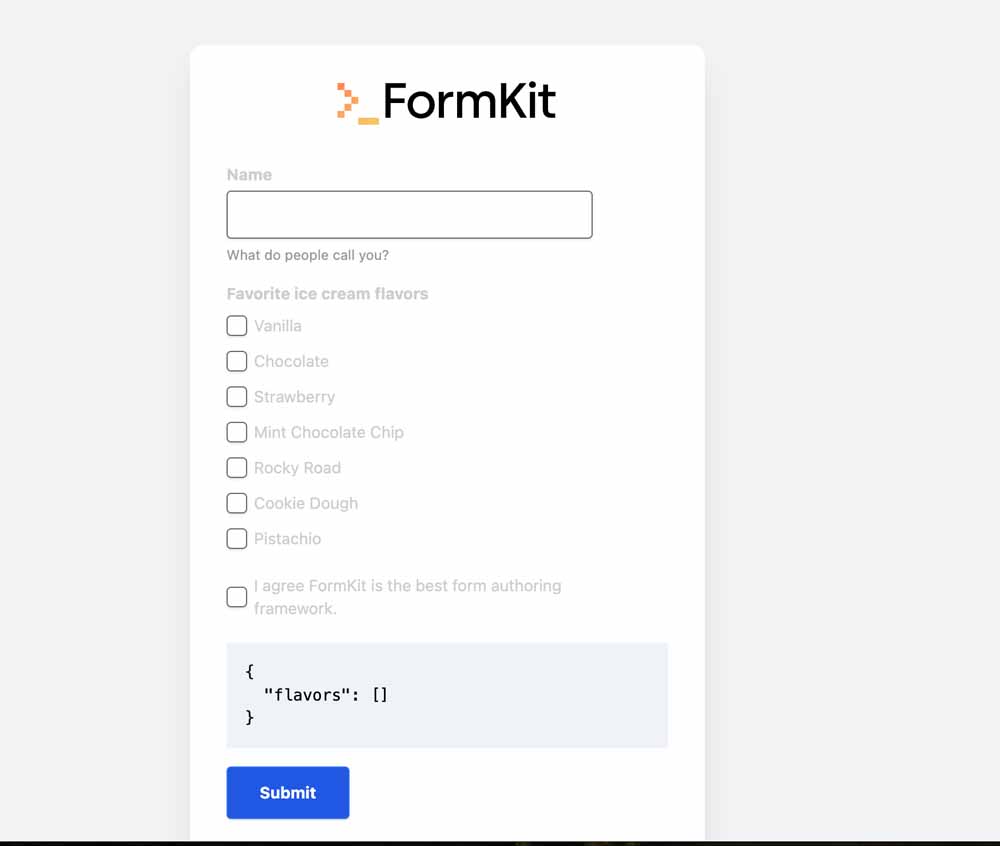Check the Pistachio flavor box
The width and height of the screenshot is (1000, 846).
click(x=236, y=538)
